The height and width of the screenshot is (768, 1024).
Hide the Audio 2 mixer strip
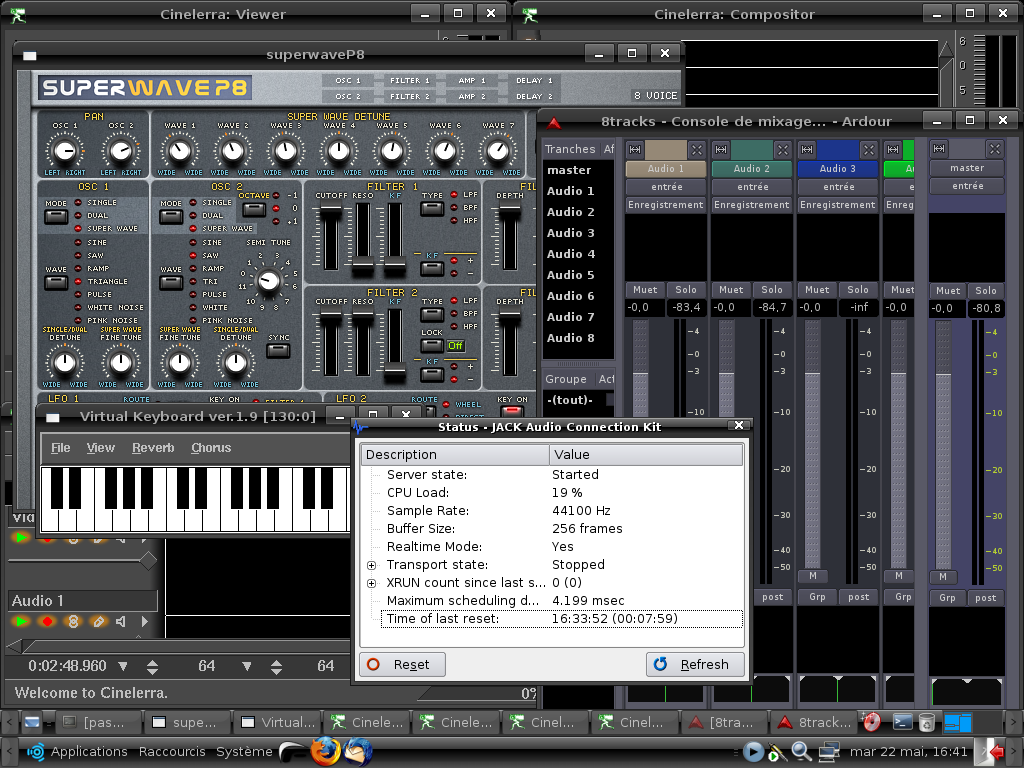pyautogui.click(x=782, y=150)
